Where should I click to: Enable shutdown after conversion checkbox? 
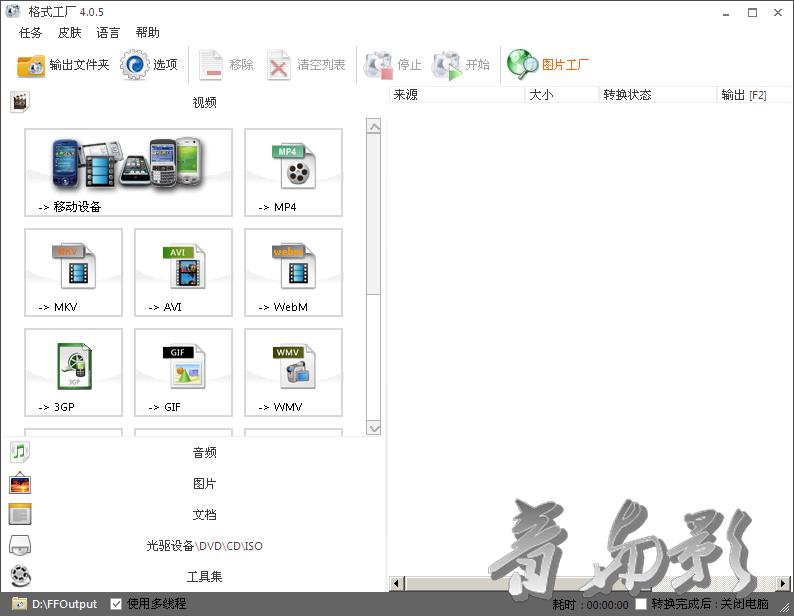tap(641, 604)
